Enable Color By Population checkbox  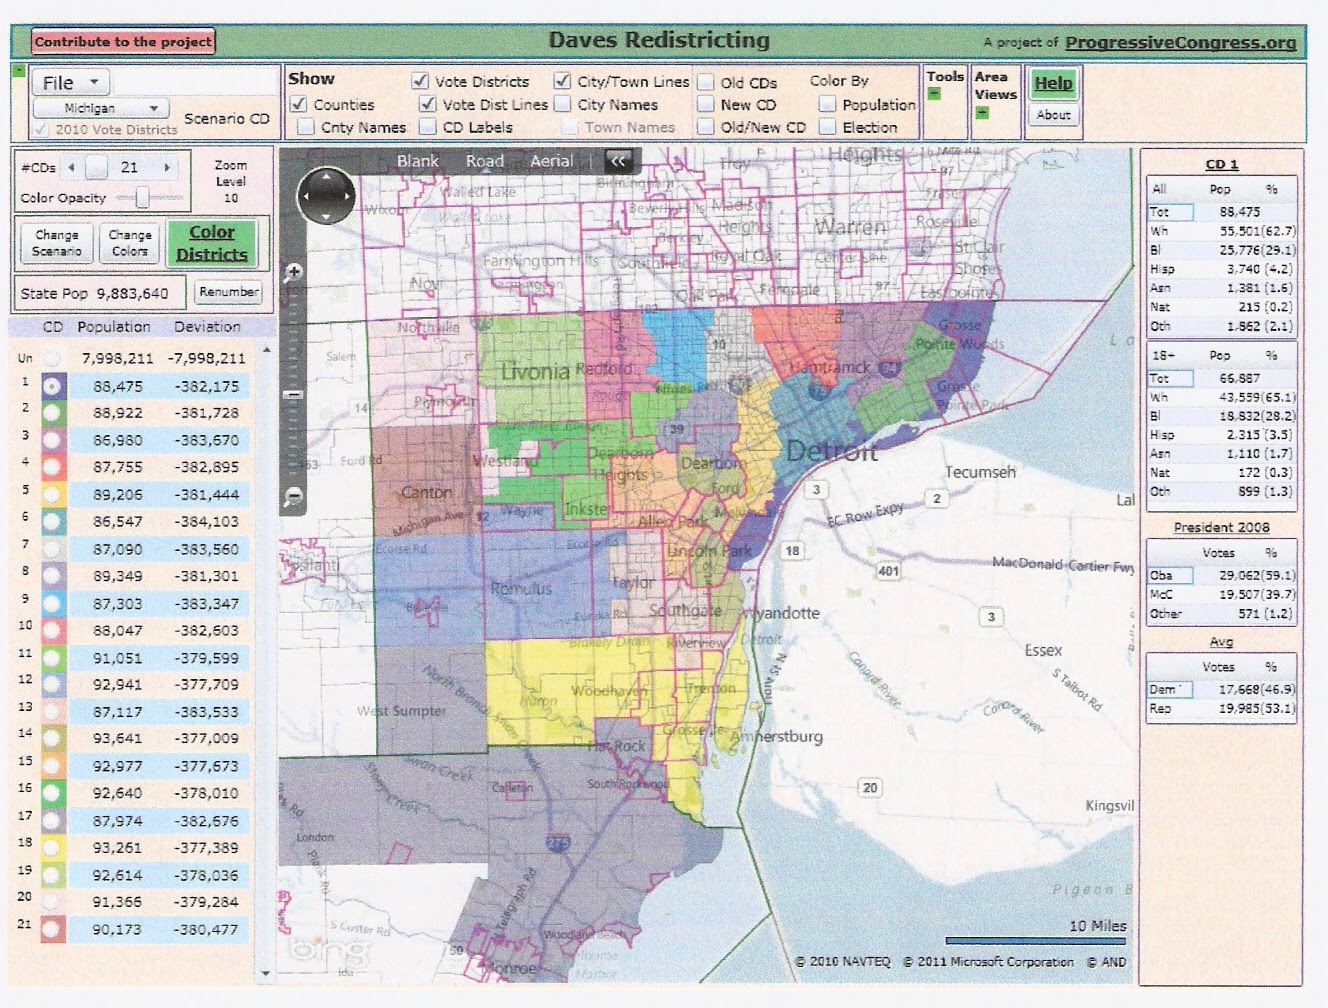click(827, 104)
